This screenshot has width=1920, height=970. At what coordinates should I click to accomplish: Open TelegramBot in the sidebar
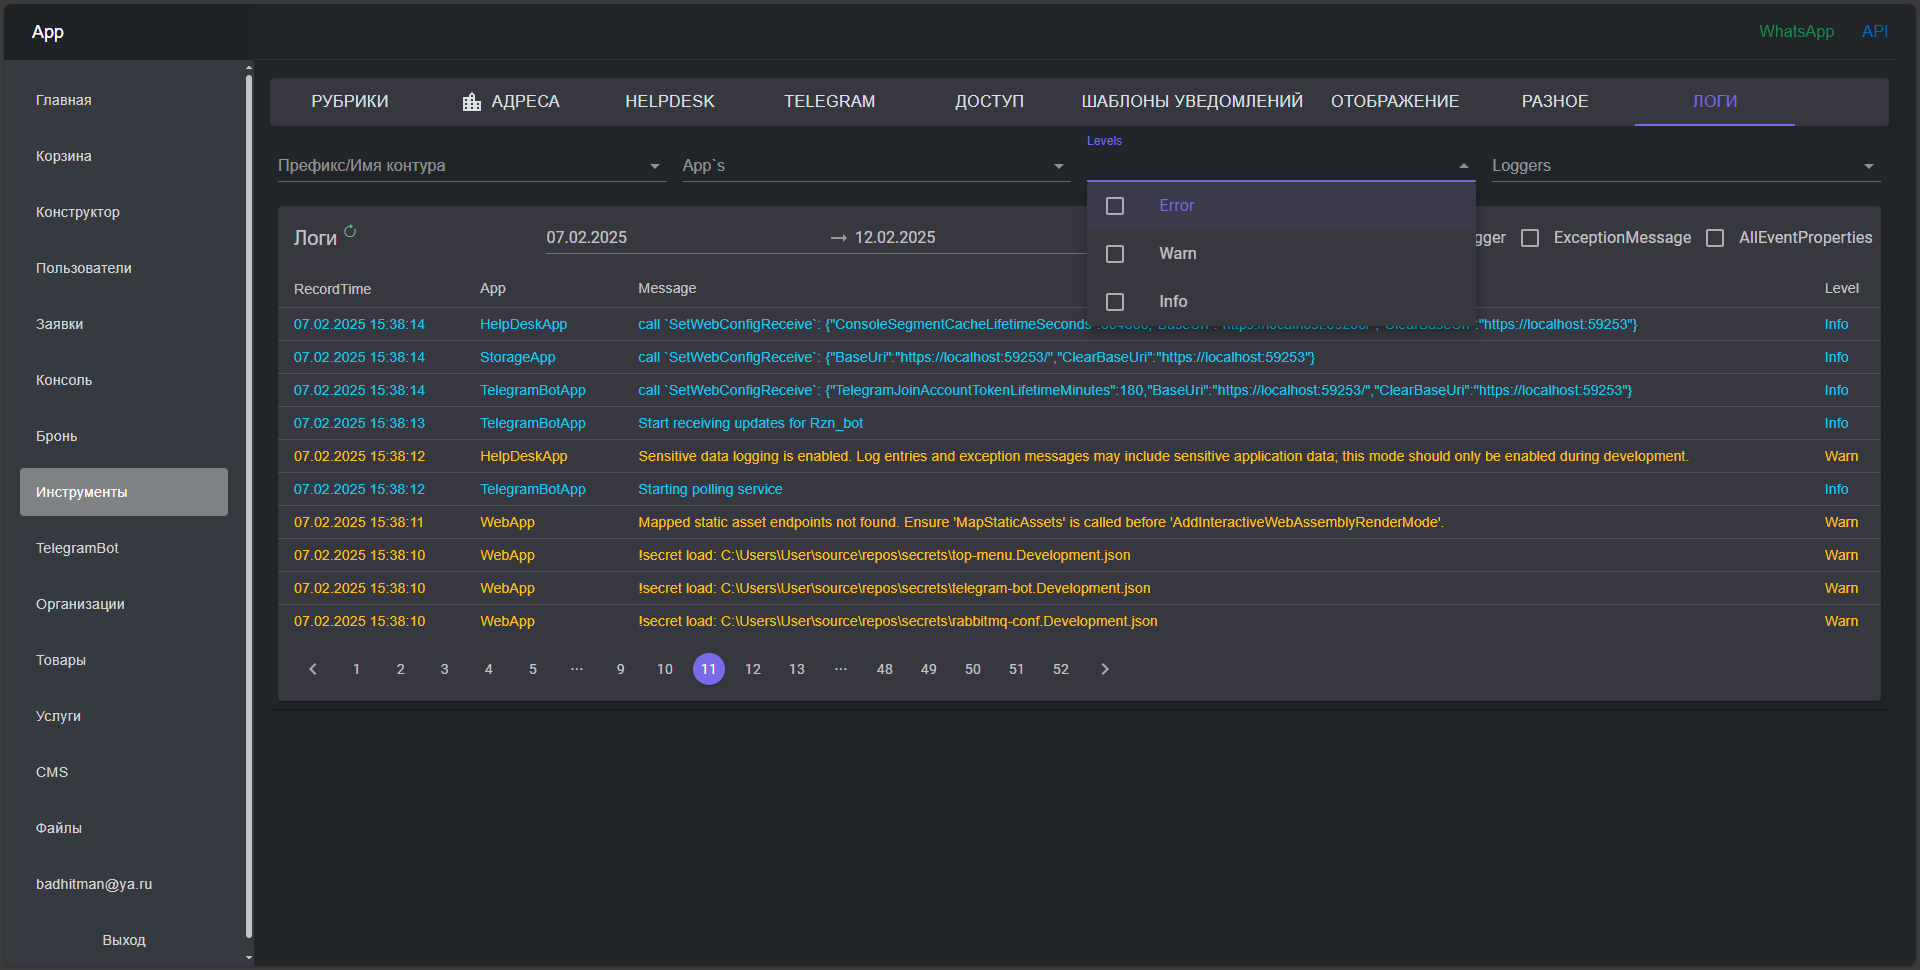click(x=124, y=548)
